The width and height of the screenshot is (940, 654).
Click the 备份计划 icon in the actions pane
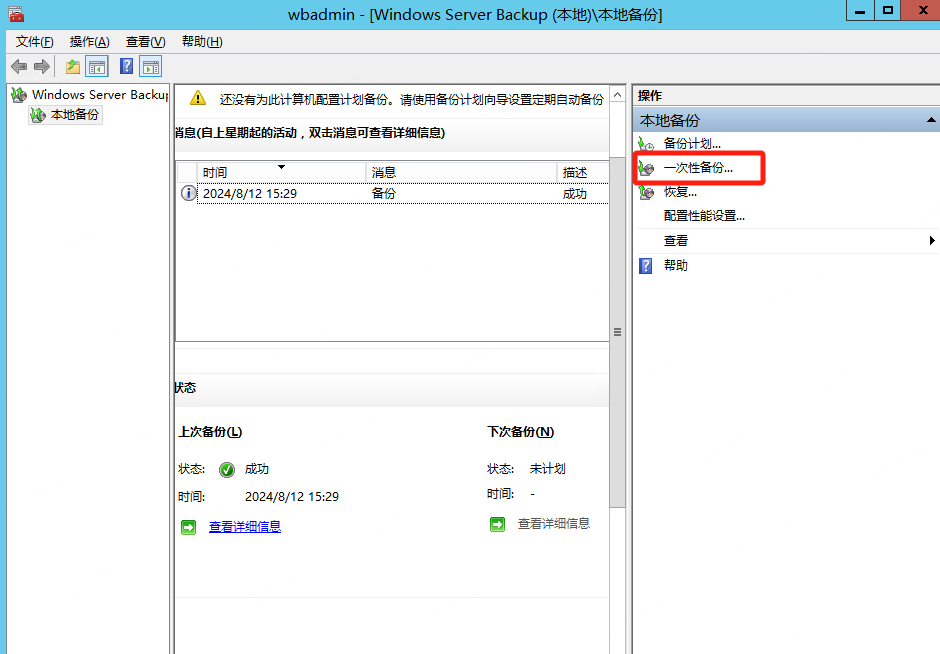coord(646,144)
